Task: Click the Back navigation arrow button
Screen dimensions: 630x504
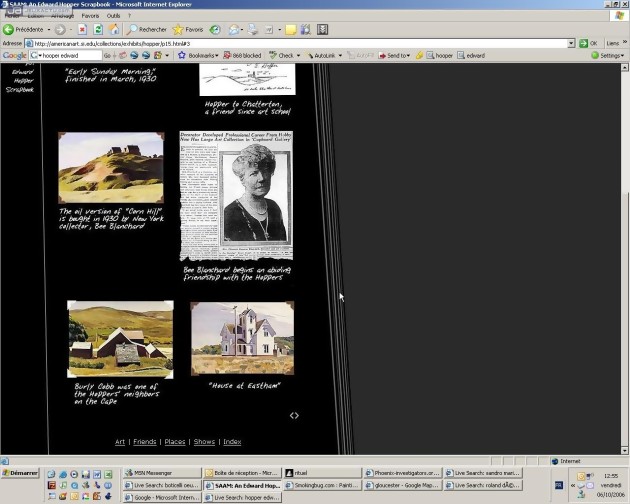Action: [10, 30]
